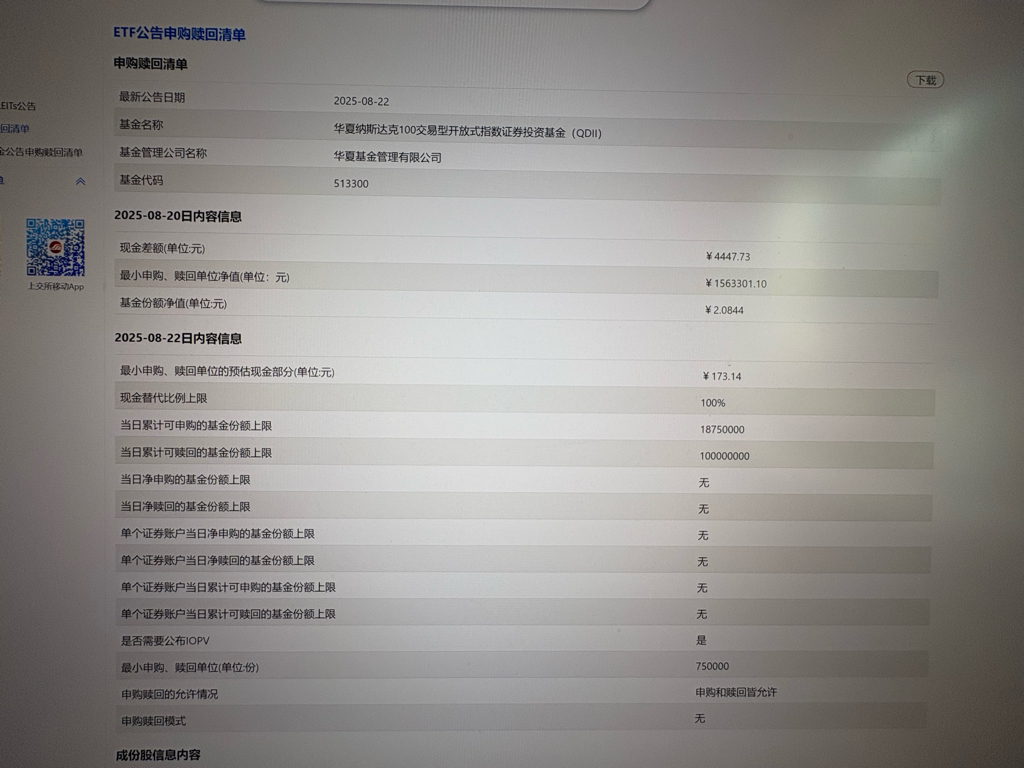The height and width of the screenshot is (768, 1024).
Task: Click the 当日累计可赎回的基金份额上限 label
Action: point(196,453)
